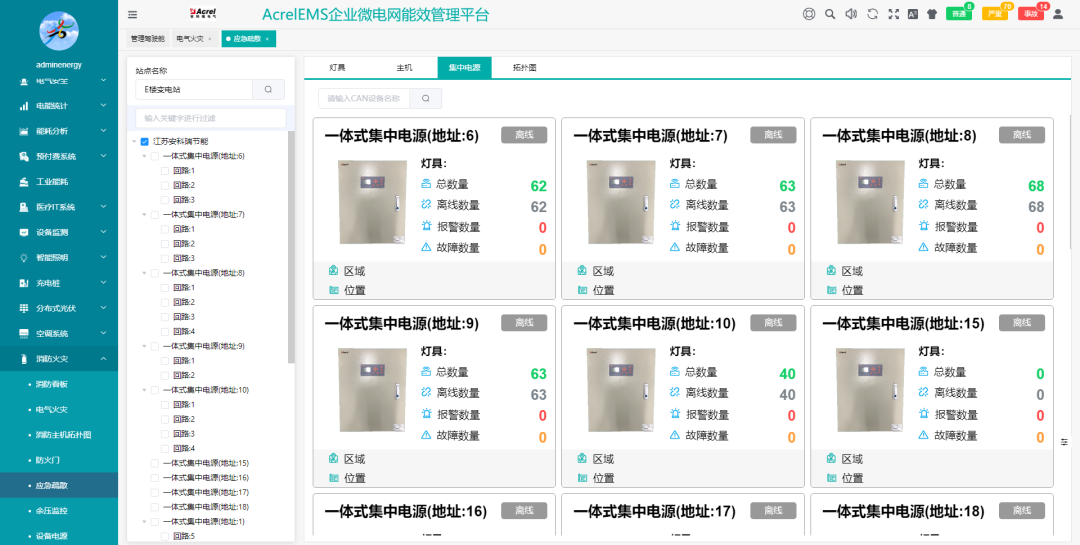
Task: Click the tree keyword filter input
Action: [x=211, y=119]
